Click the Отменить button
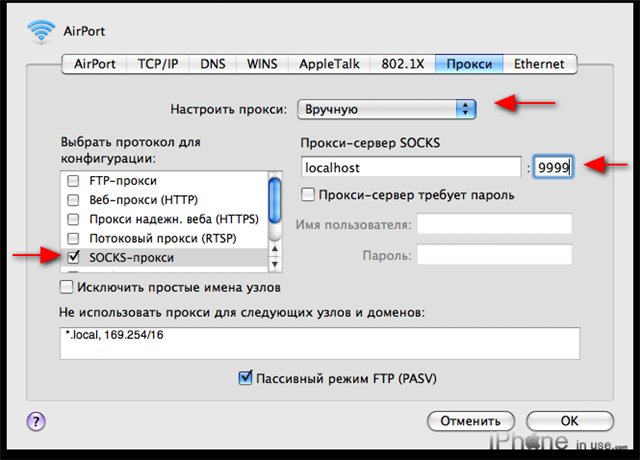 471,421
